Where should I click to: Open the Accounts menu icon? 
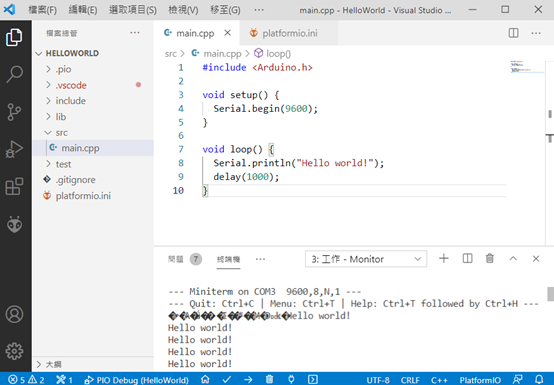(x=14, y=314)
